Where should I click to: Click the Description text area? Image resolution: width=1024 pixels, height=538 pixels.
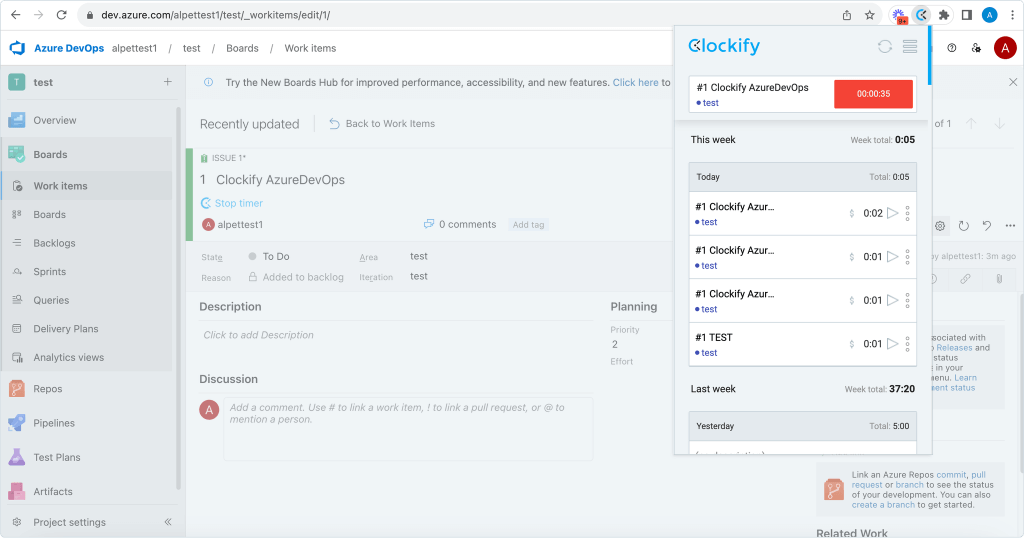396,335
